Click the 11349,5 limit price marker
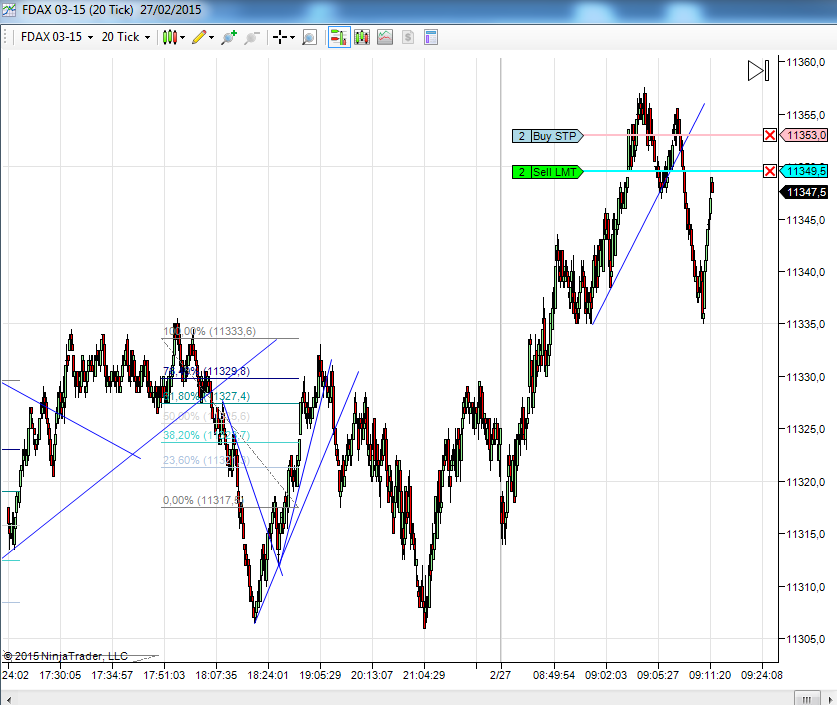This screenshot has width=837, height=705. click(x=804, y=171)
